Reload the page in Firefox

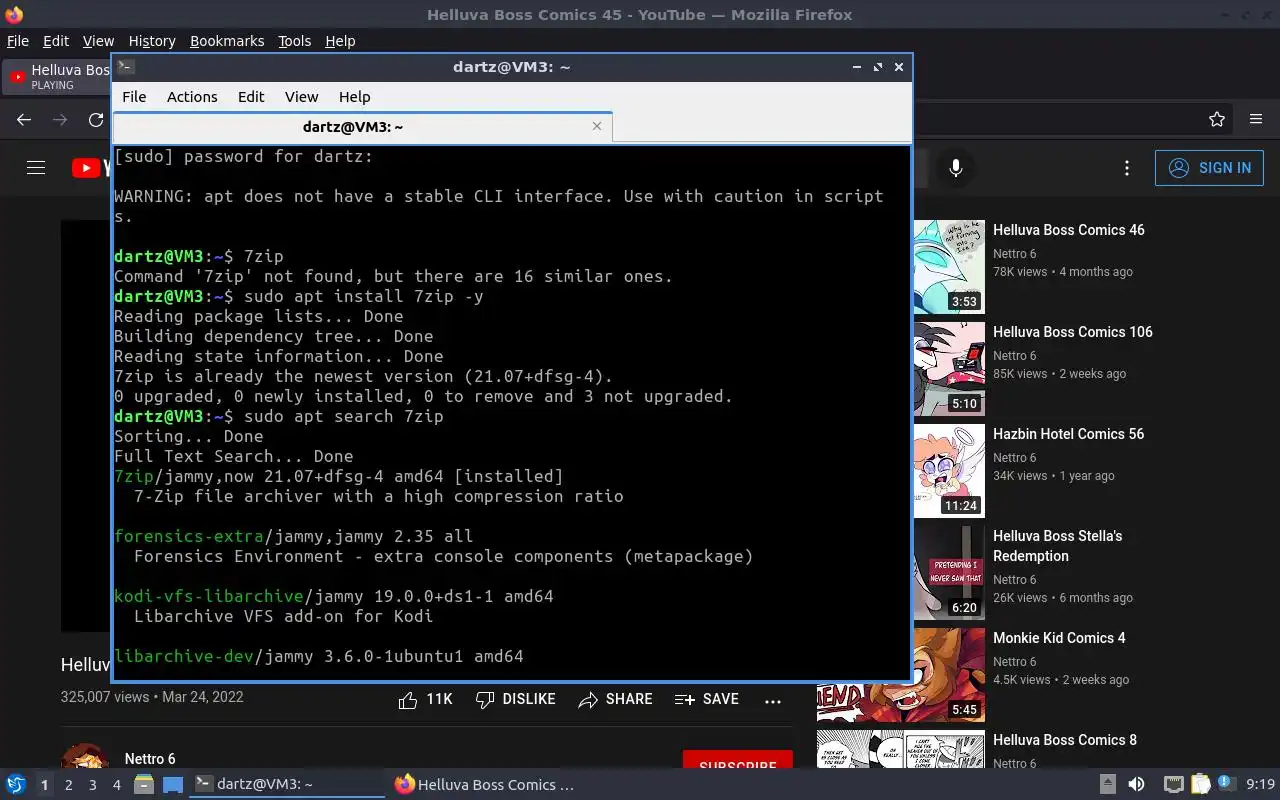[x=96, y=119]
